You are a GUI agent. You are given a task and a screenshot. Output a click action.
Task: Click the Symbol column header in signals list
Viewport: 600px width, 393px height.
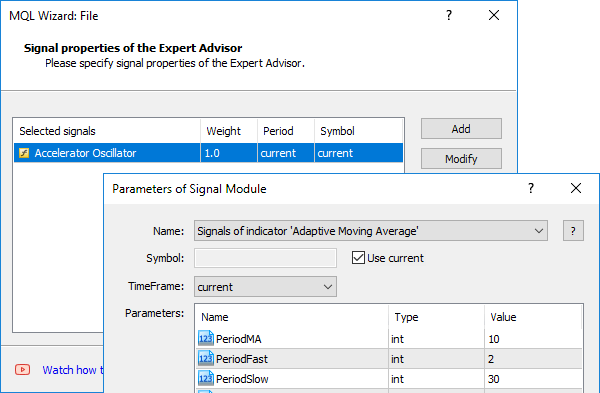(x=359, y=131)
